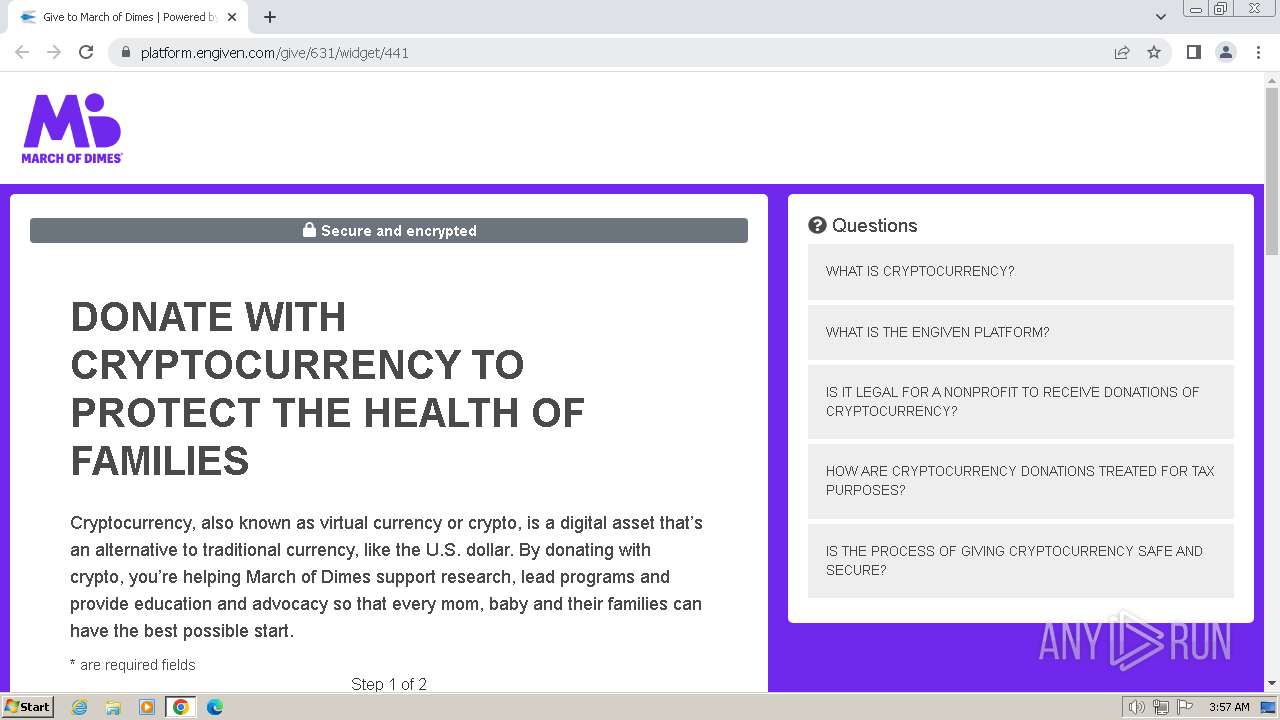
Task: View site info via the padlock icon
Action: point(125,52)
